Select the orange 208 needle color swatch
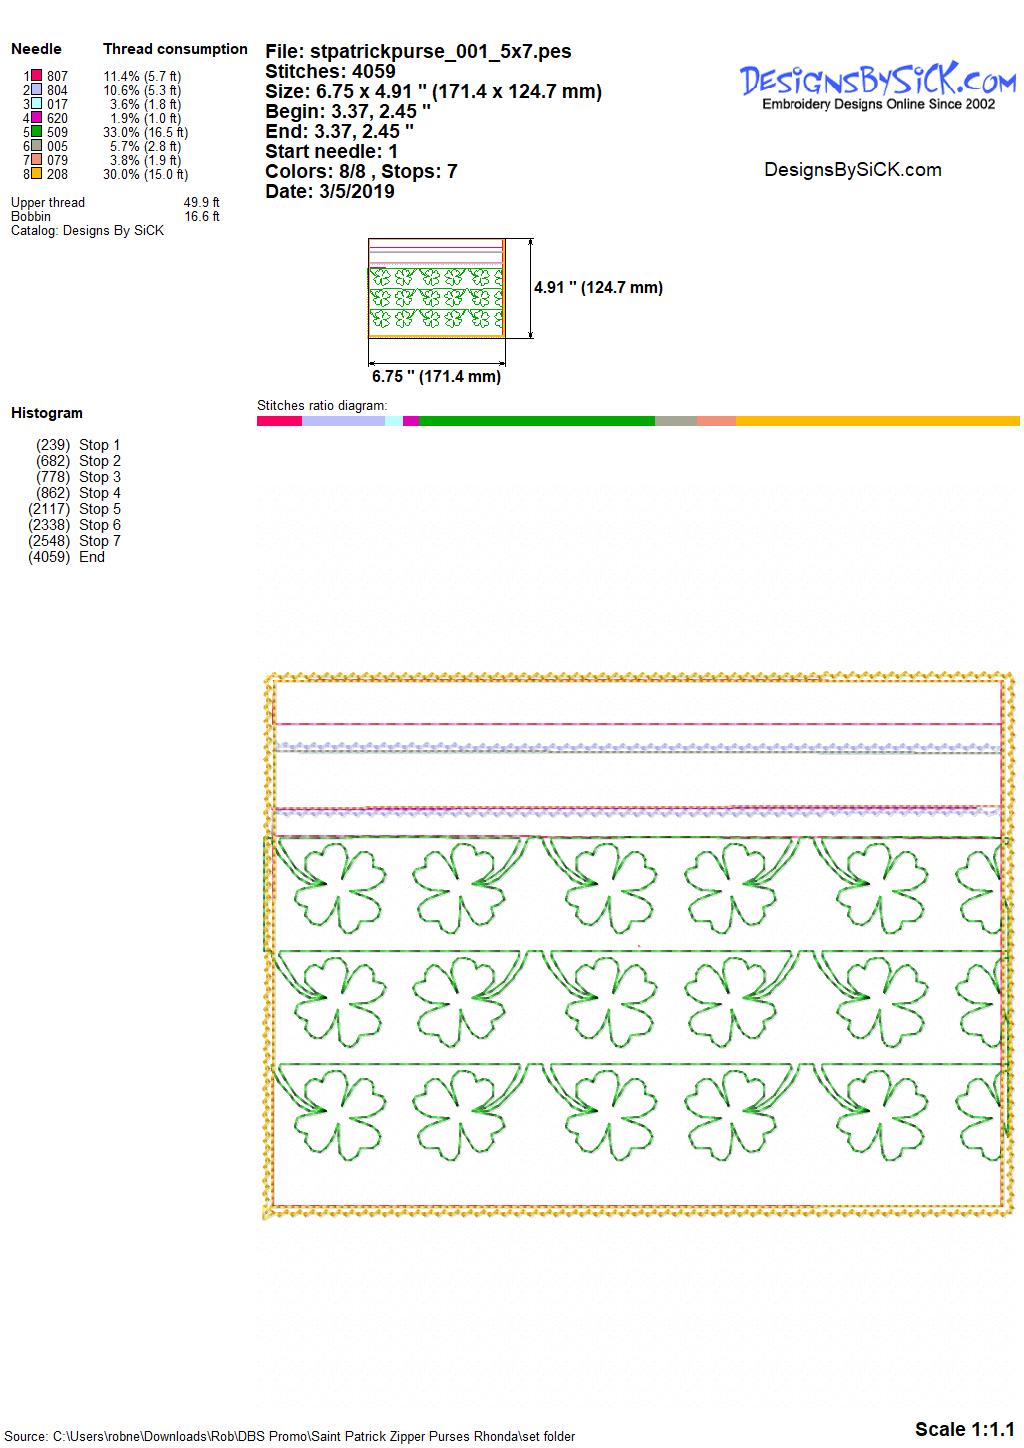This screenshot has width=1024, height=1448. (x=36, y=174)
